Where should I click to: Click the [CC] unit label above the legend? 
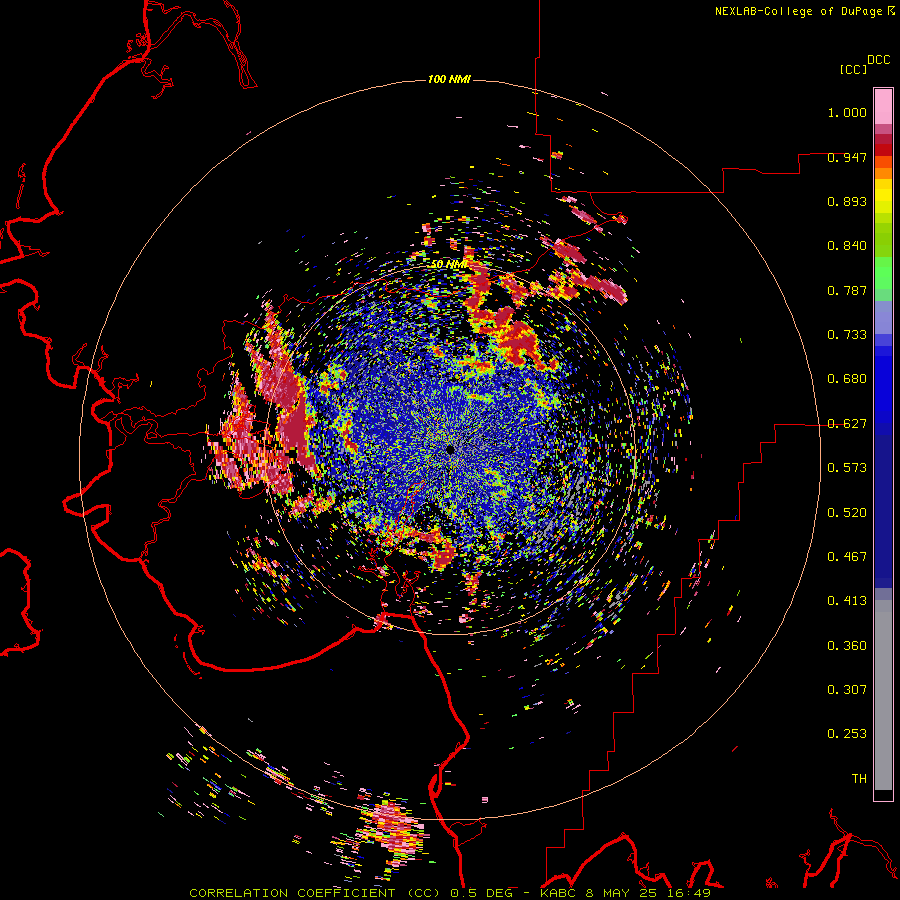coord(853,69)
